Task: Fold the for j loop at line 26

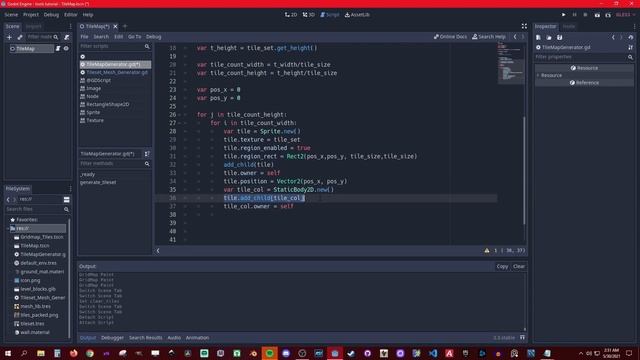Action: tap(179, 115)
